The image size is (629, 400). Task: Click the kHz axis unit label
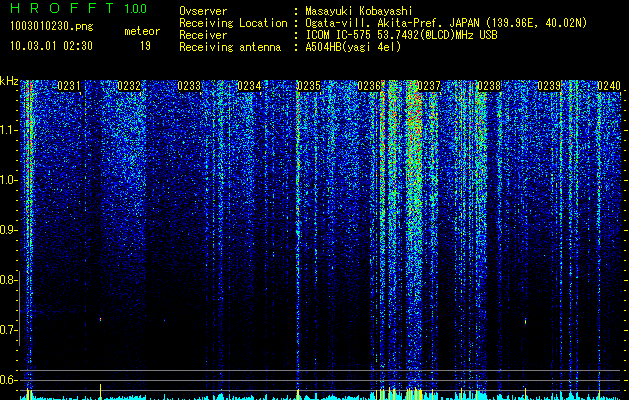click(9, 81)
